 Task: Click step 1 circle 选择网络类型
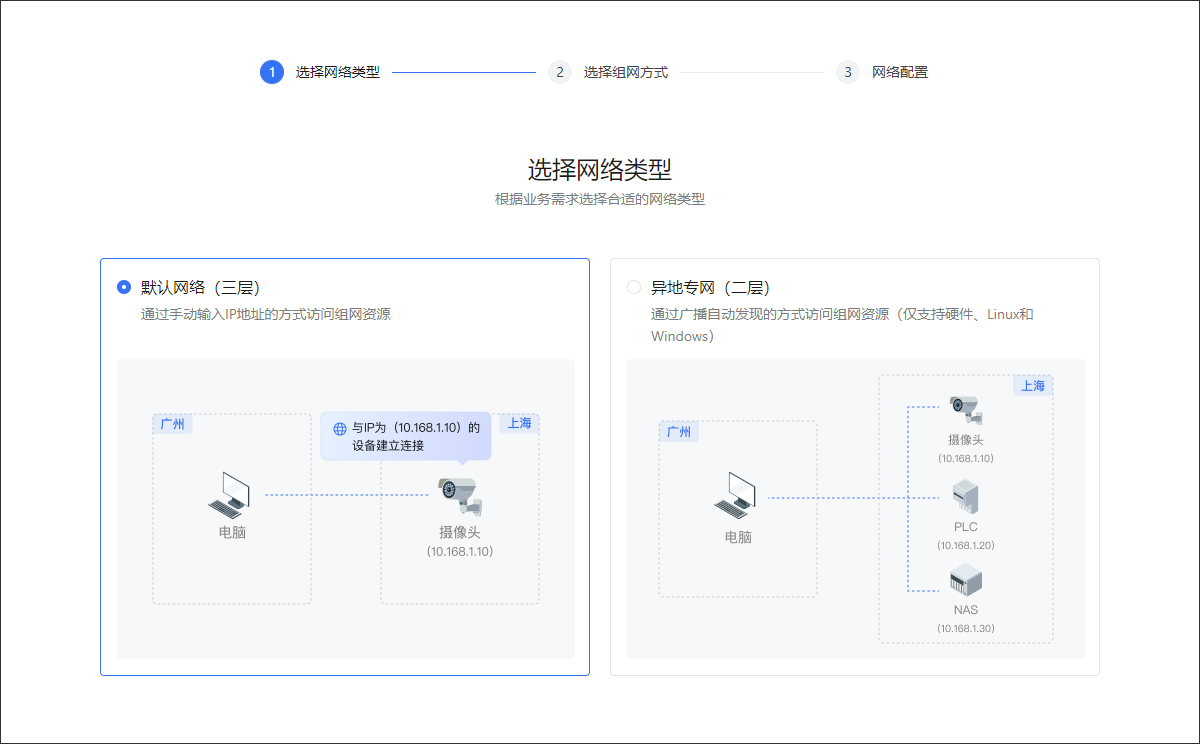point(272,72)
